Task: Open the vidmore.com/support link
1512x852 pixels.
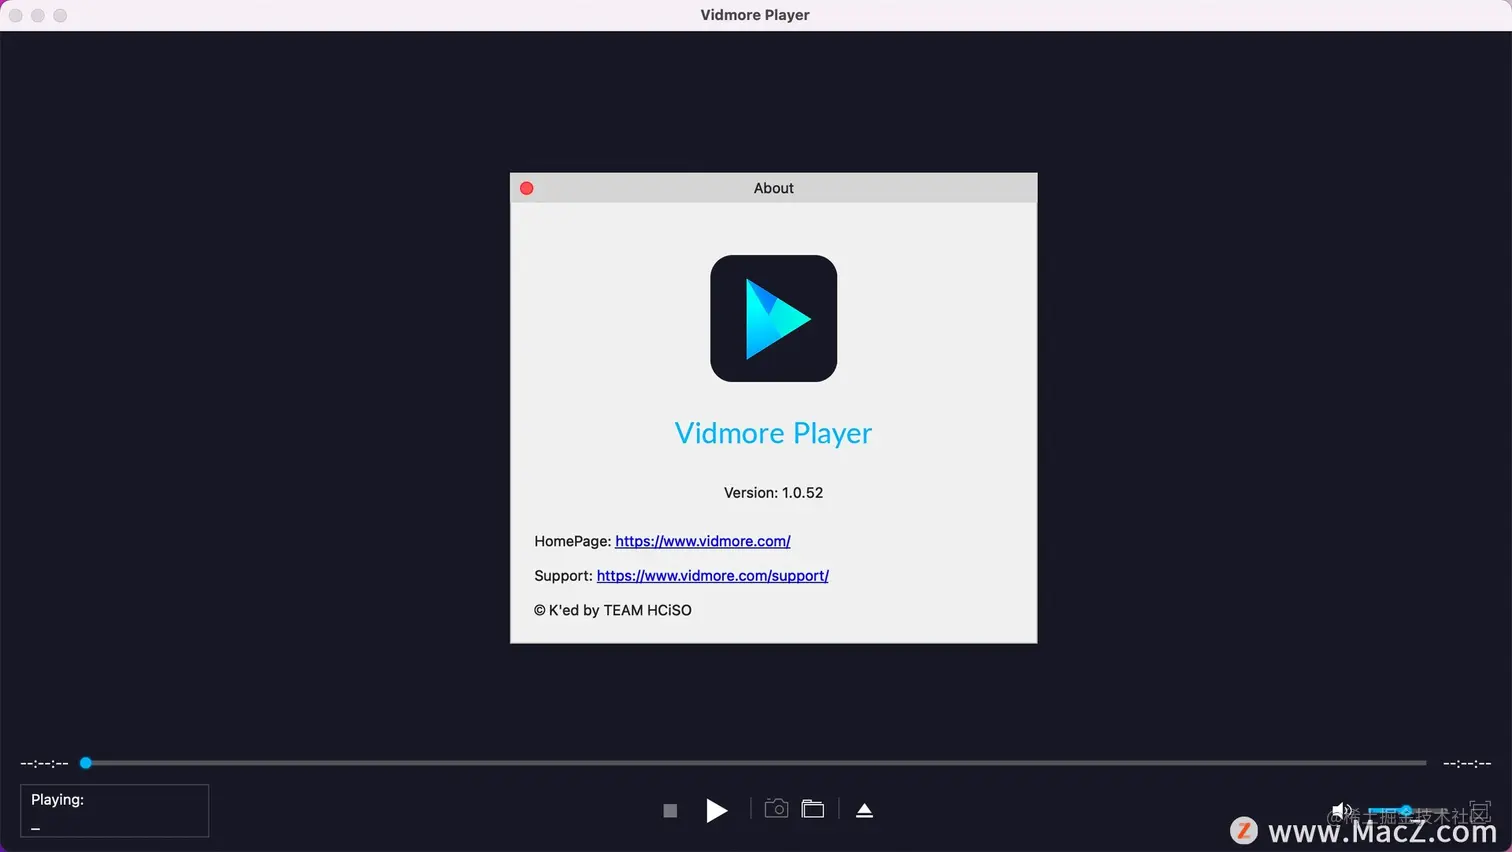Action: [x=713, y=576]
